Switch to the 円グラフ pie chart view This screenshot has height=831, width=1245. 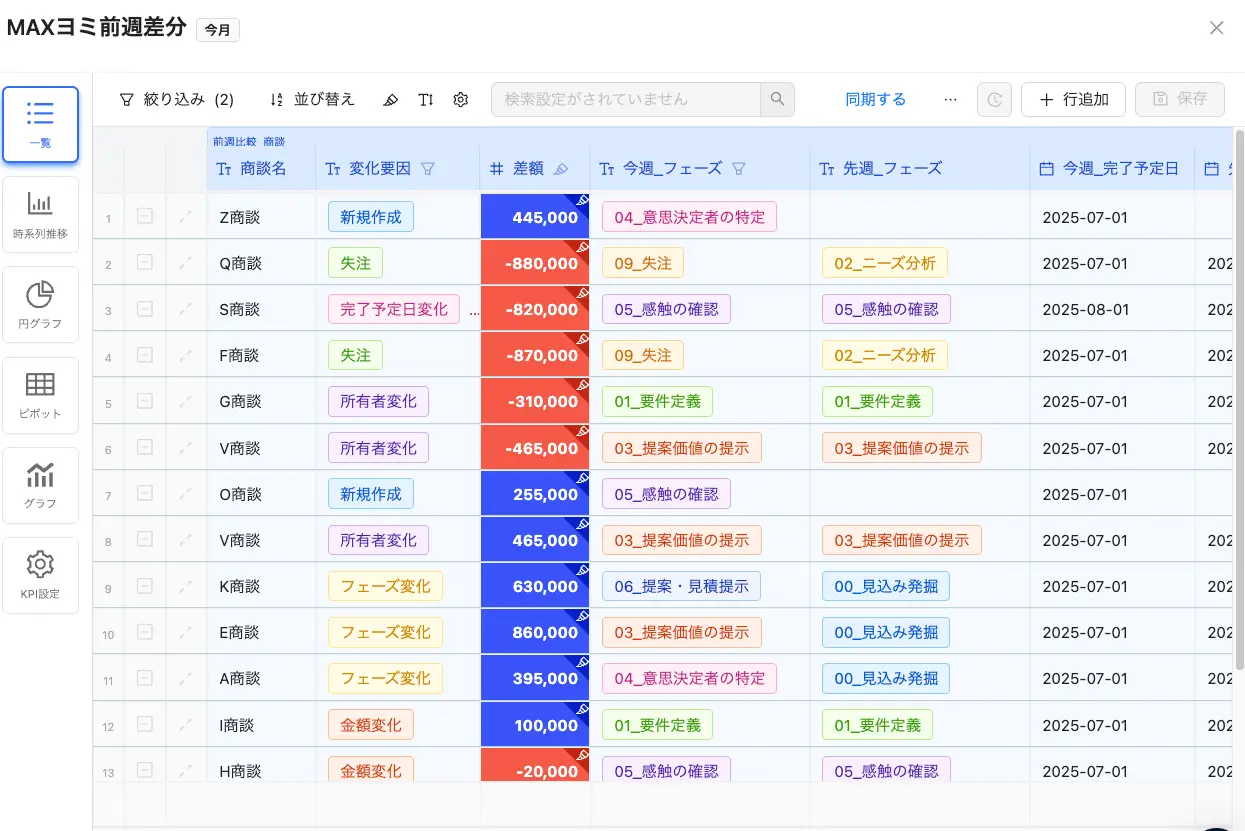pos(40,305)
